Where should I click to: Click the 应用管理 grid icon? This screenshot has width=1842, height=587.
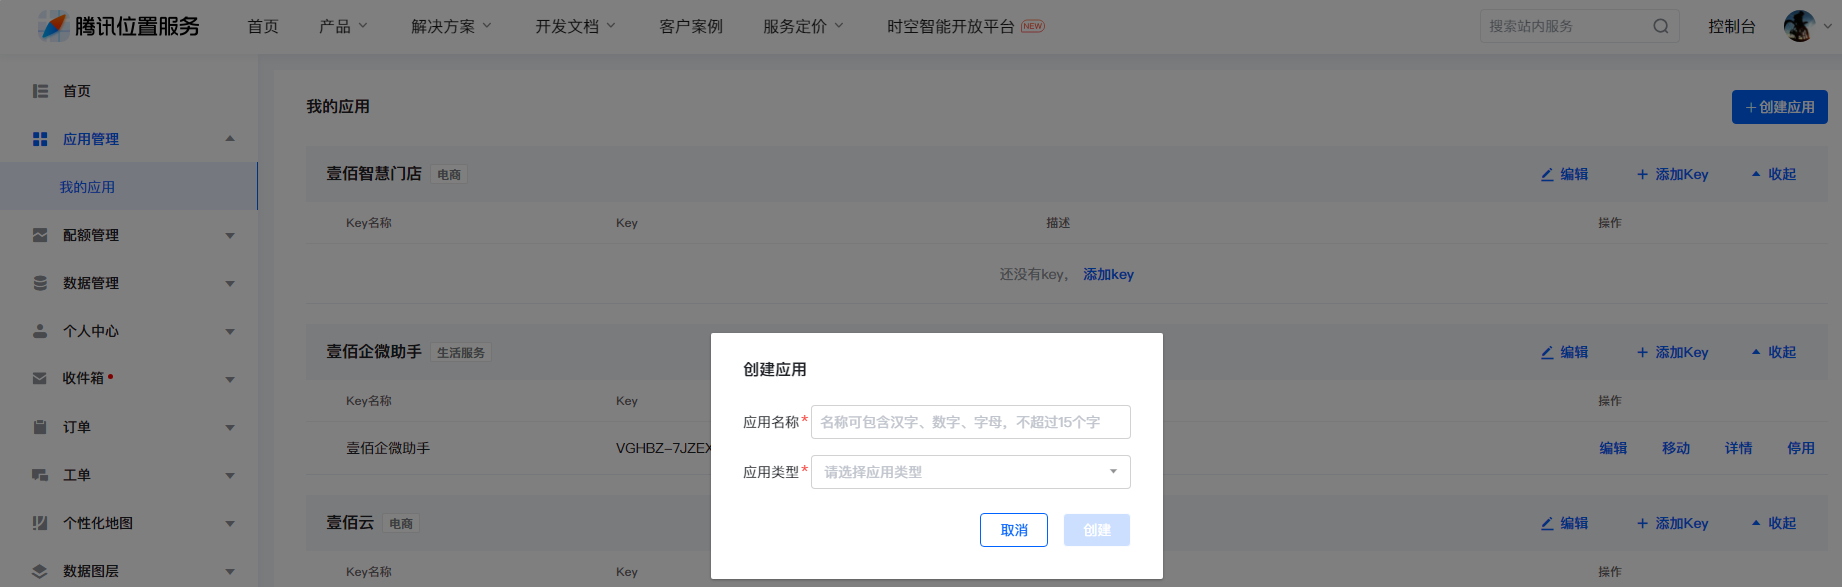tap(40, 139)
